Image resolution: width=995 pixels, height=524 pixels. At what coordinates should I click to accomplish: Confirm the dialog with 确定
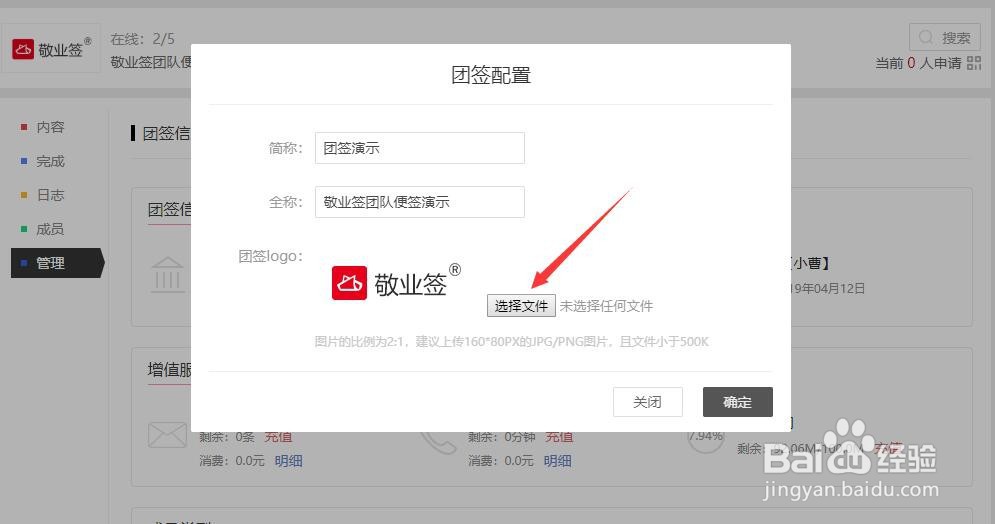pos(737,402)
